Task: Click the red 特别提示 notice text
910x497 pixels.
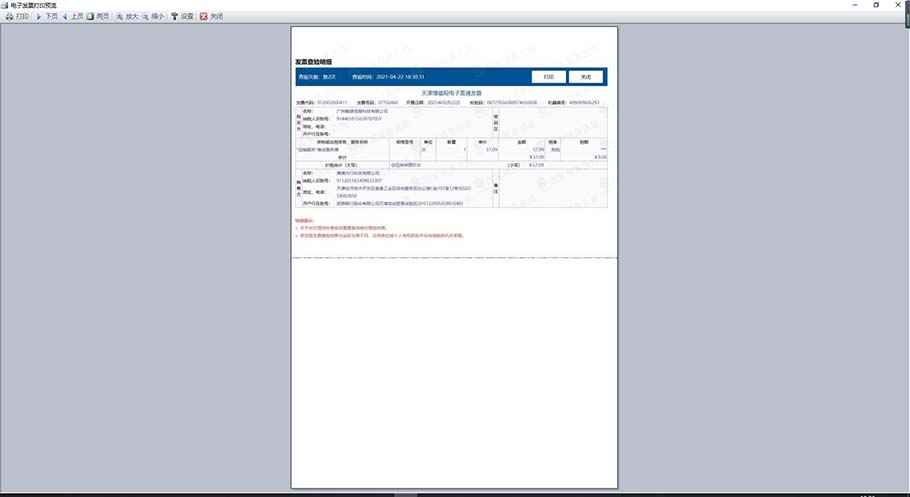Action: 305,219
